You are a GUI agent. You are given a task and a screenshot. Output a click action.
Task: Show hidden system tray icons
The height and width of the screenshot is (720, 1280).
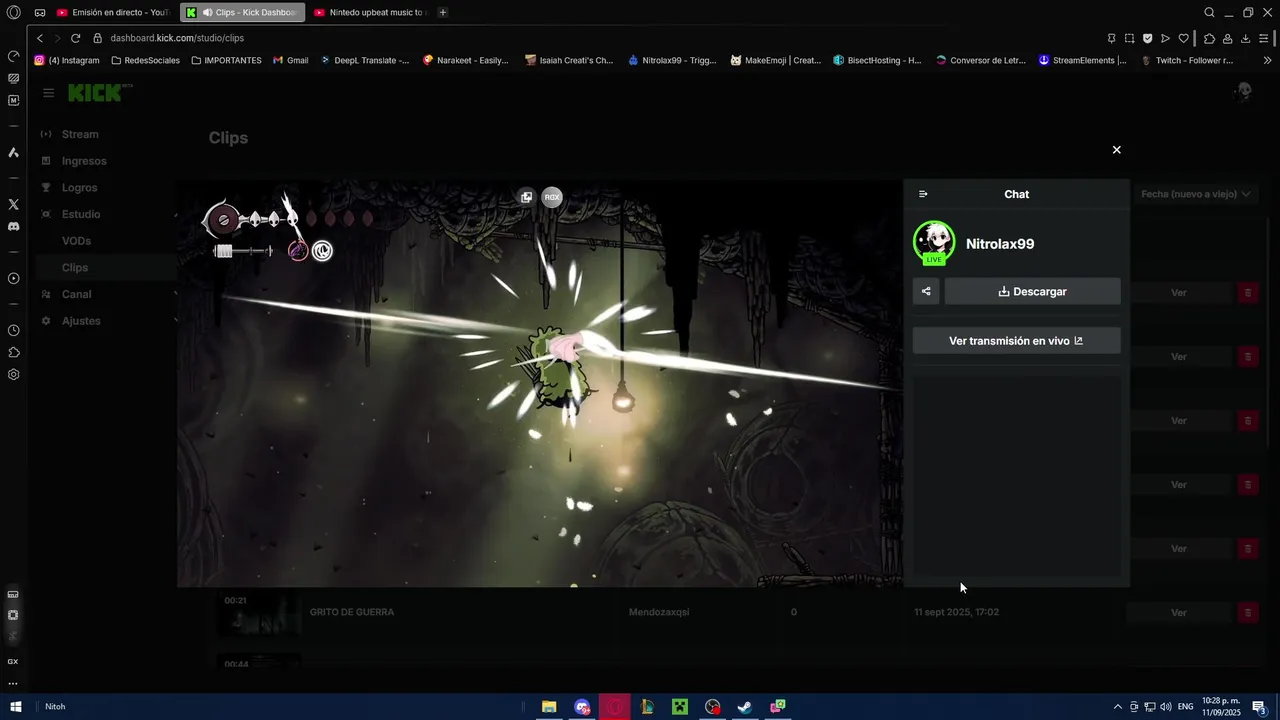(1117, 707)
